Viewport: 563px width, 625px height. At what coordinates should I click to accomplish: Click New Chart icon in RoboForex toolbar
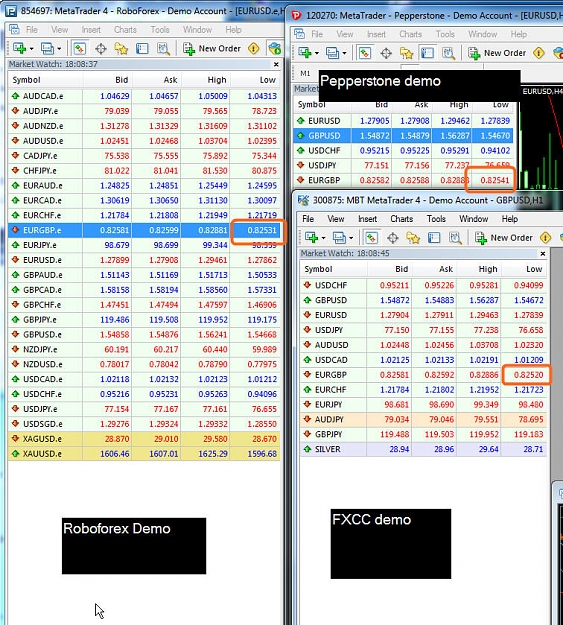tap(19, 49)
